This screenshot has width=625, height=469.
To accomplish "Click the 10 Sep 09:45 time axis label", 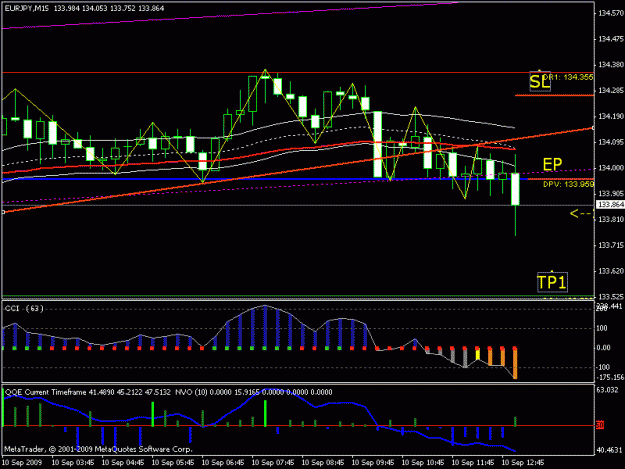I will point(373,463).
